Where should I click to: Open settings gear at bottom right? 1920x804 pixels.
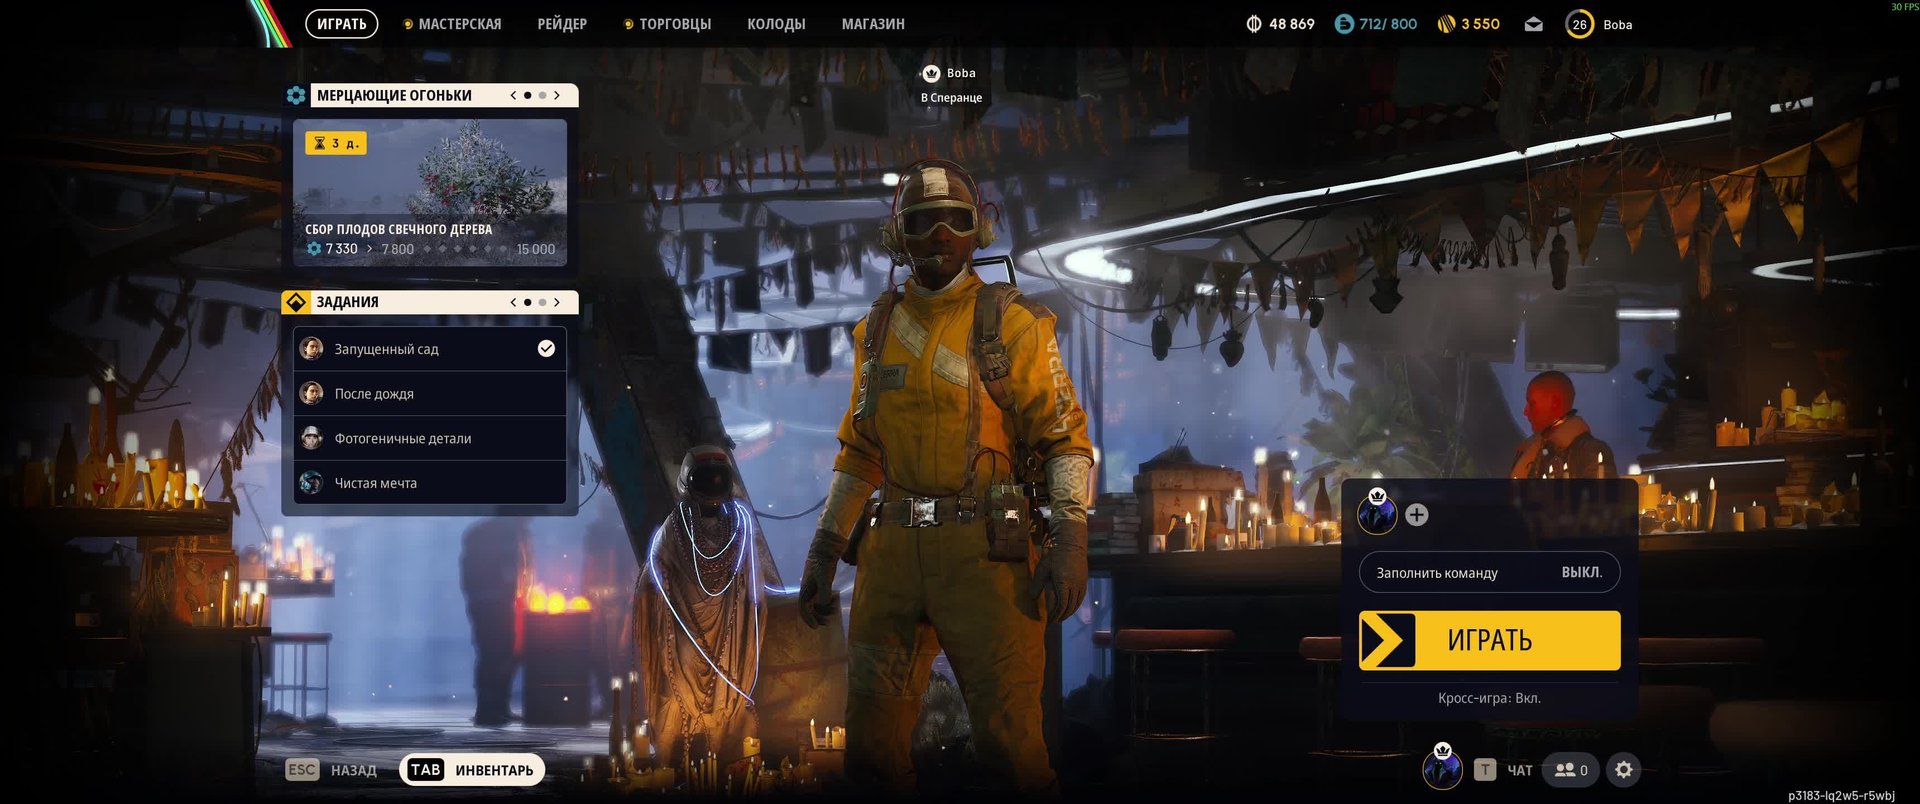point(1624,770)
